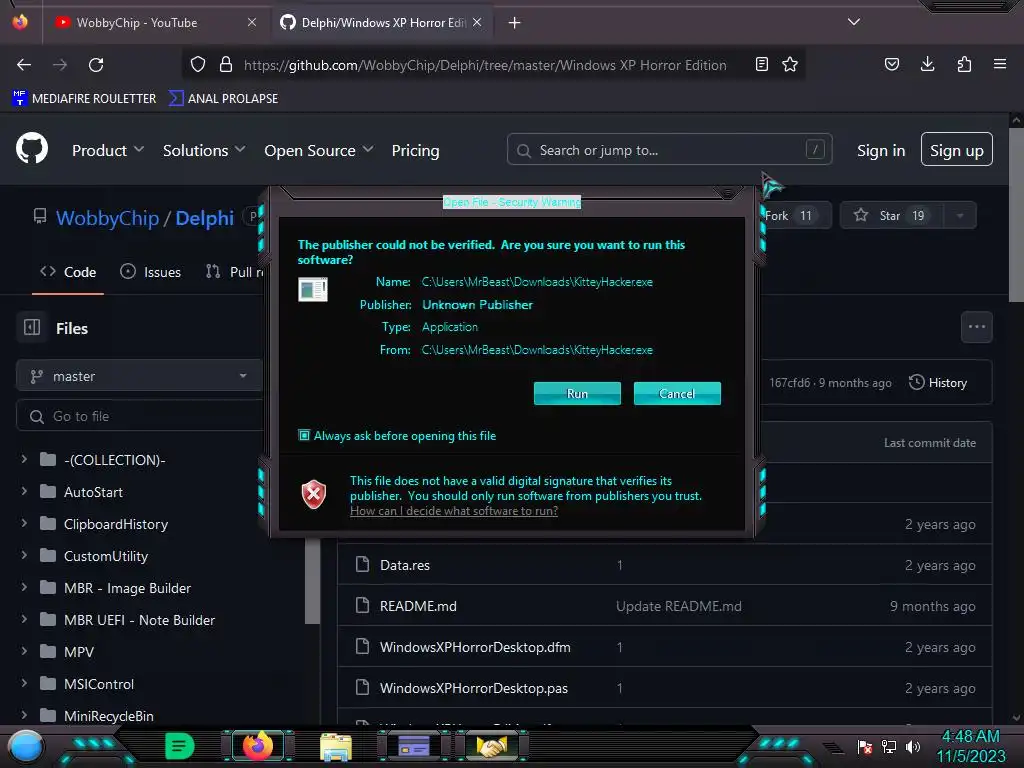Open the Solutions dropdown menu

click(x=204, y=150)
